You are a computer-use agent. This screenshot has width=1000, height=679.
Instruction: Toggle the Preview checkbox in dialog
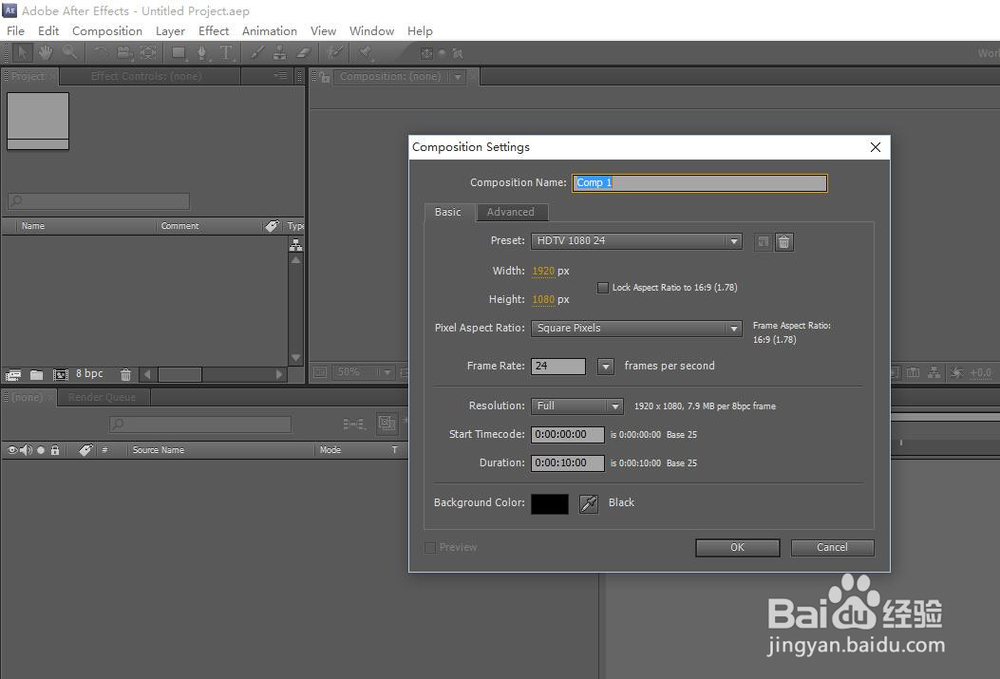(430, 548)
